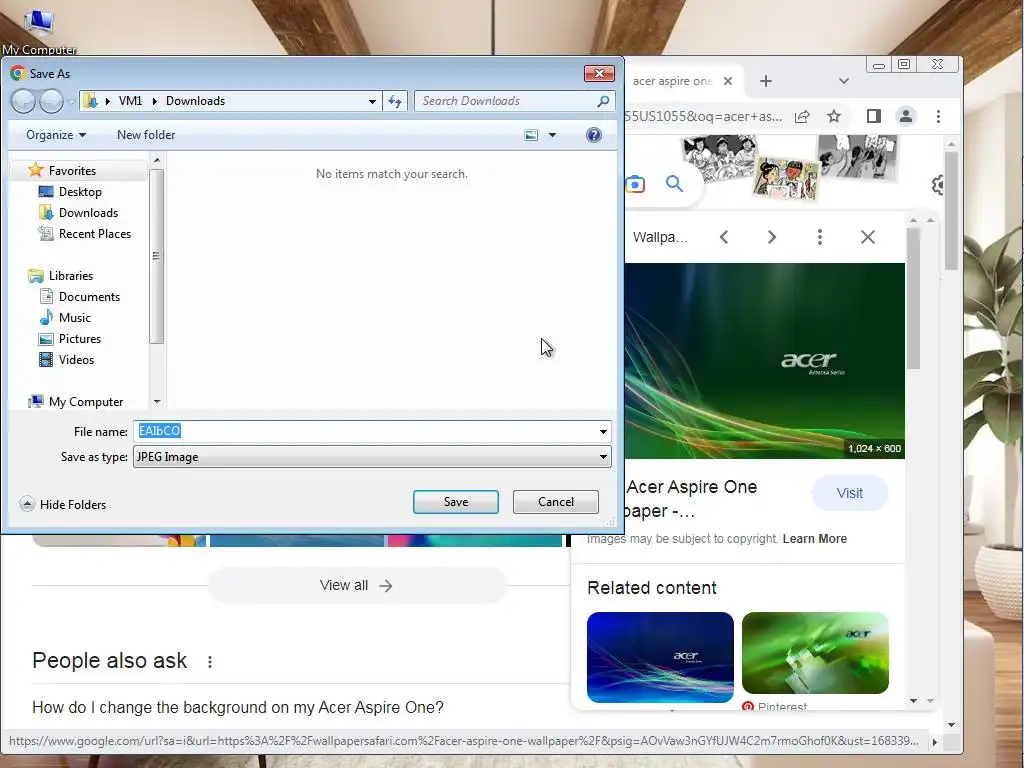Open the Learn More copyright link
This screenshot has width=1024, height=768.
pyautogui.click(x=814, y=539)
